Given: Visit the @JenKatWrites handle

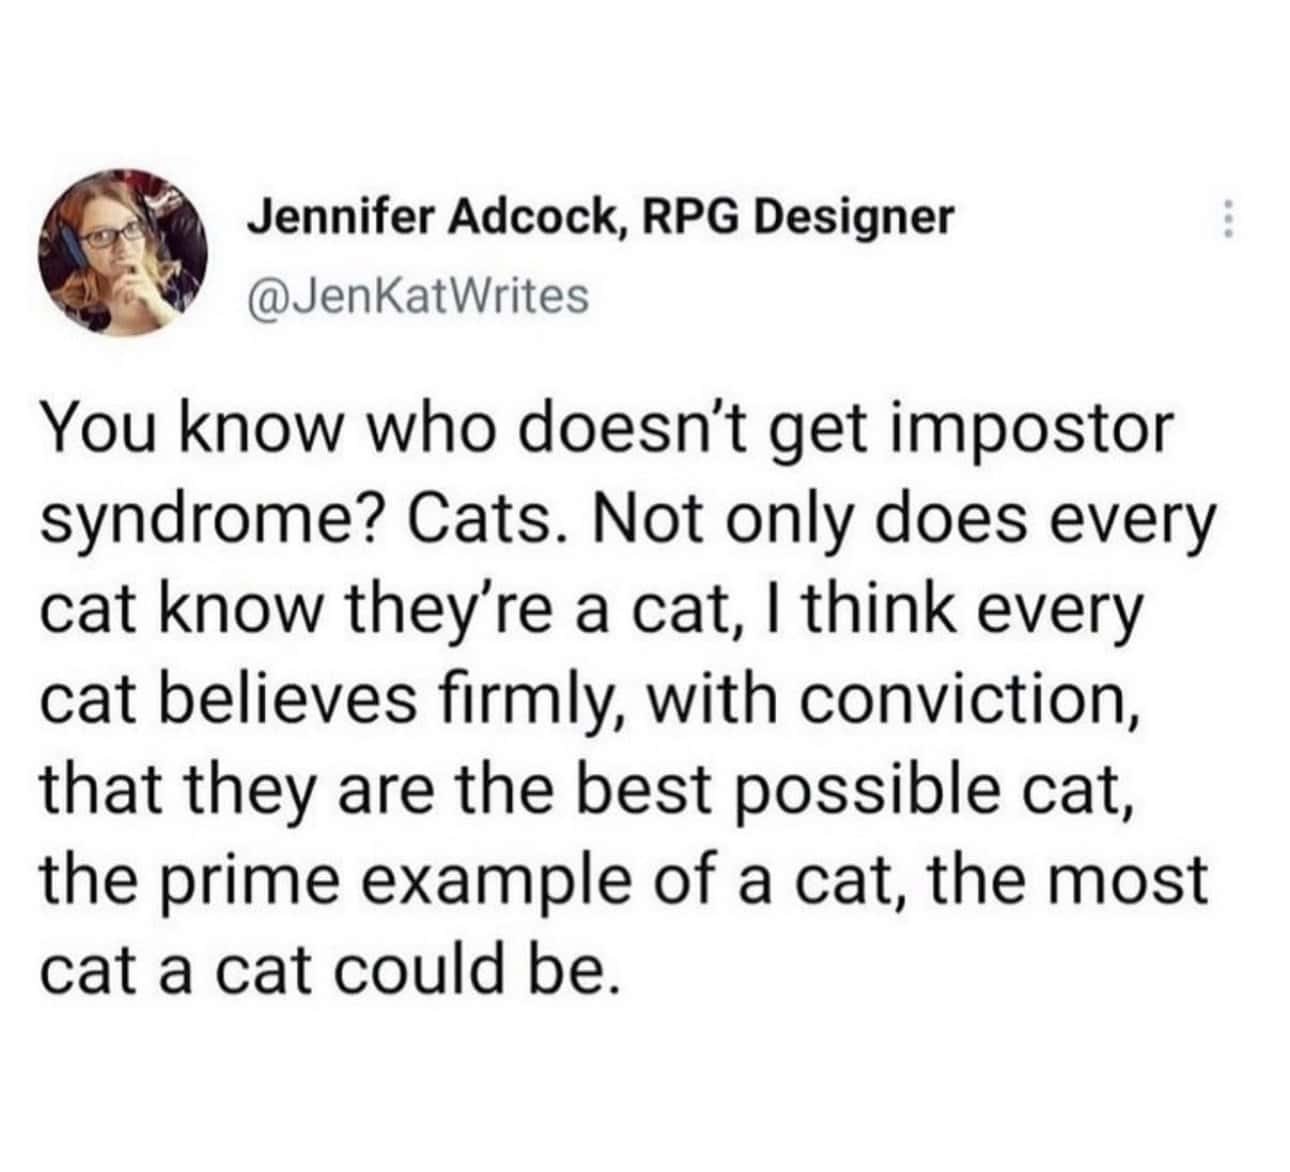Looking at the screenshot, I should point(418,295).
